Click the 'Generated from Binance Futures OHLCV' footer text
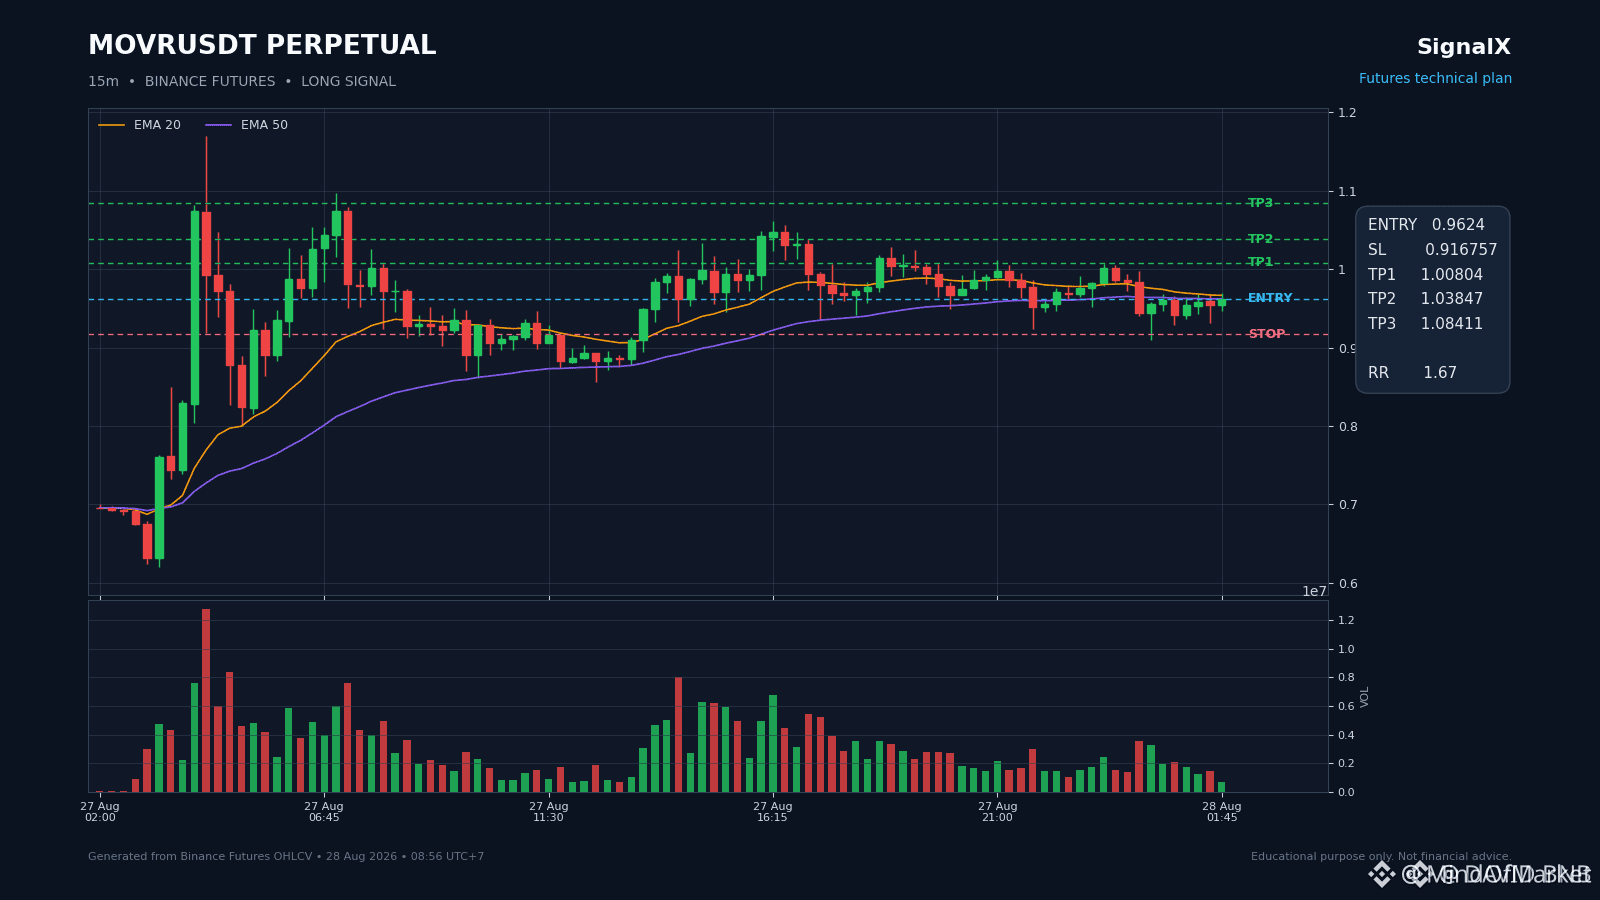Screen dimensions: 1600x900 click(x=286, y=857)
